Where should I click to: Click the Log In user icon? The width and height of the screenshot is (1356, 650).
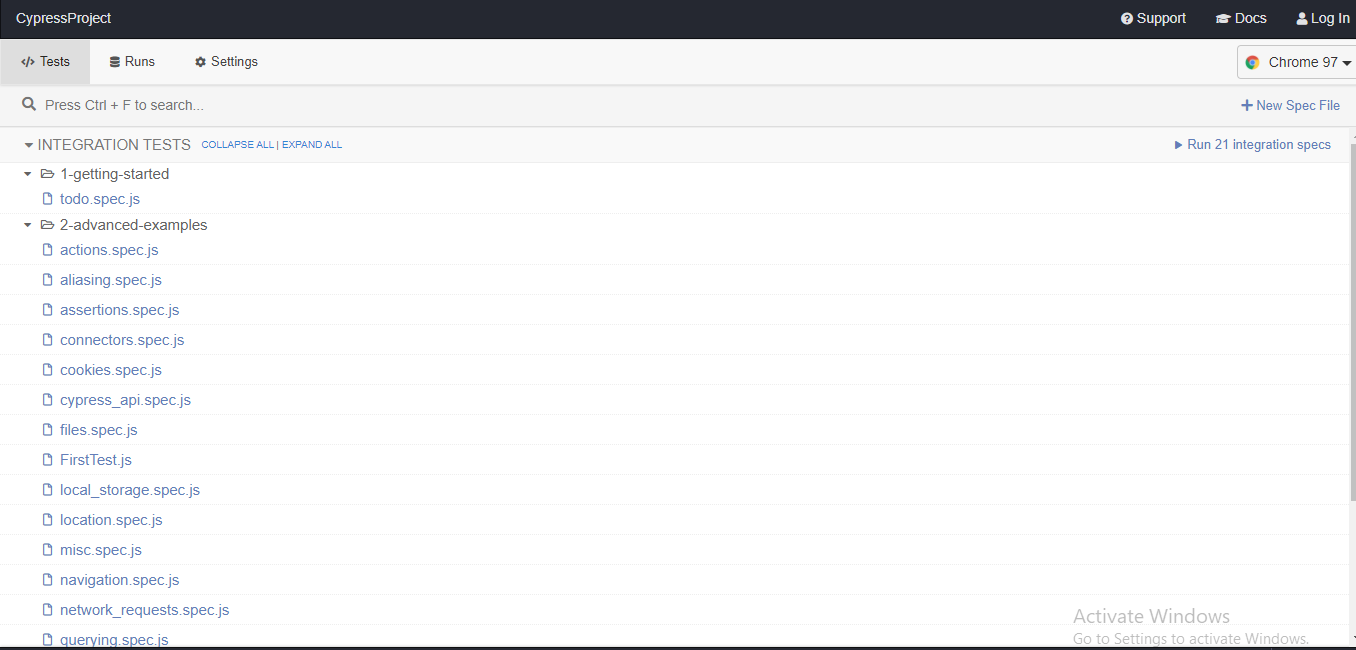tap(1302, 19)
